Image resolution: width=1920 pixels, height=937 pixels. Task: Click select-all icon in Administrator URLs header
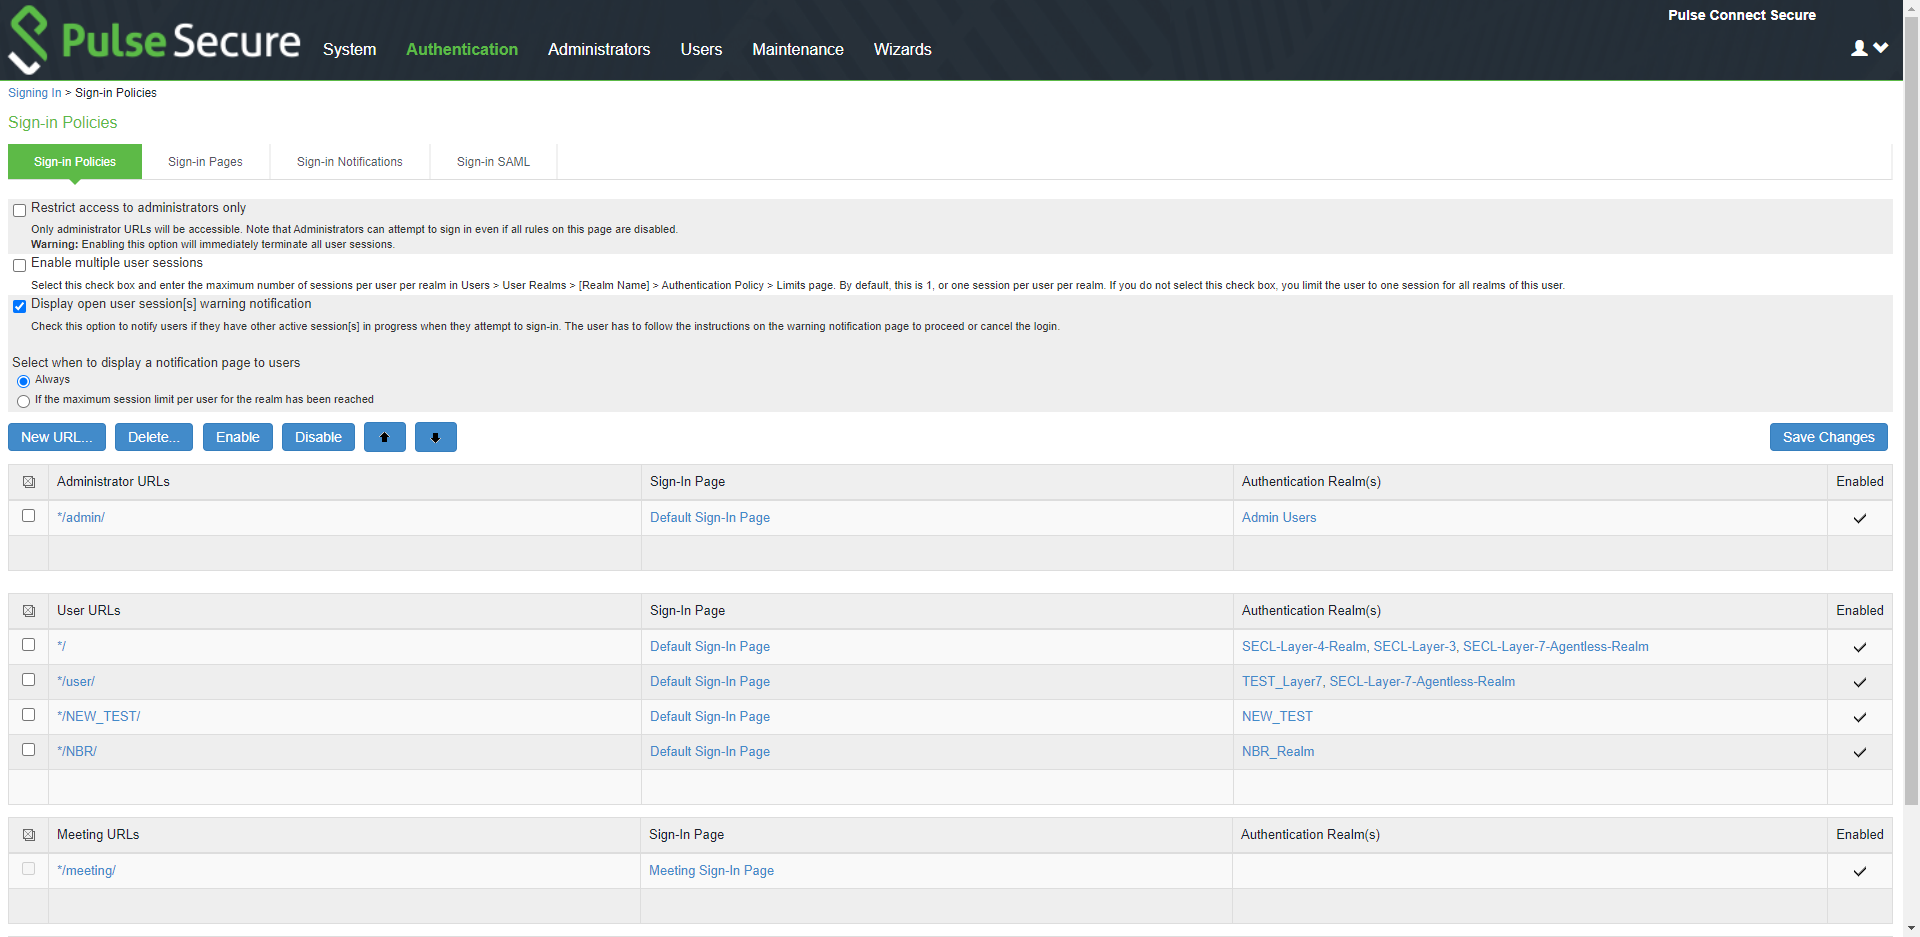[29, 482]
